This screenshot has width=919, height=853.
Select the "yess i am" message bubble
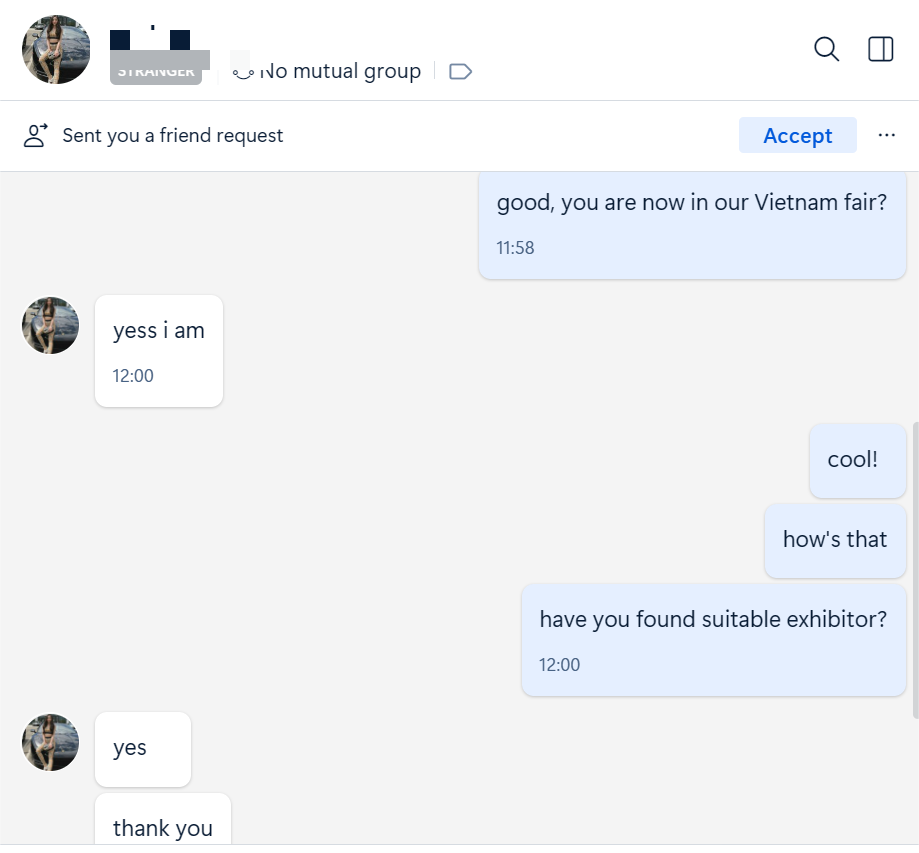pyautogui.click(x=159, y=331)
